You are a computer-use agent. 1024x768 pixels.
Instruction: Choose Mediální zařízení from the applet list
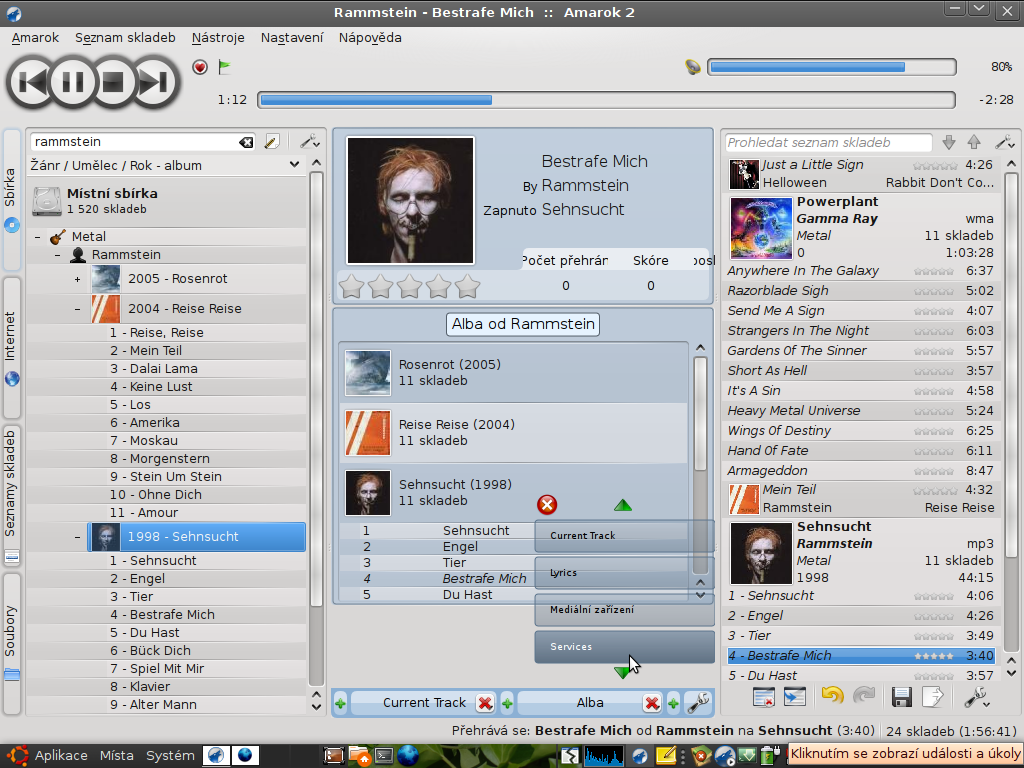[624, 610]
